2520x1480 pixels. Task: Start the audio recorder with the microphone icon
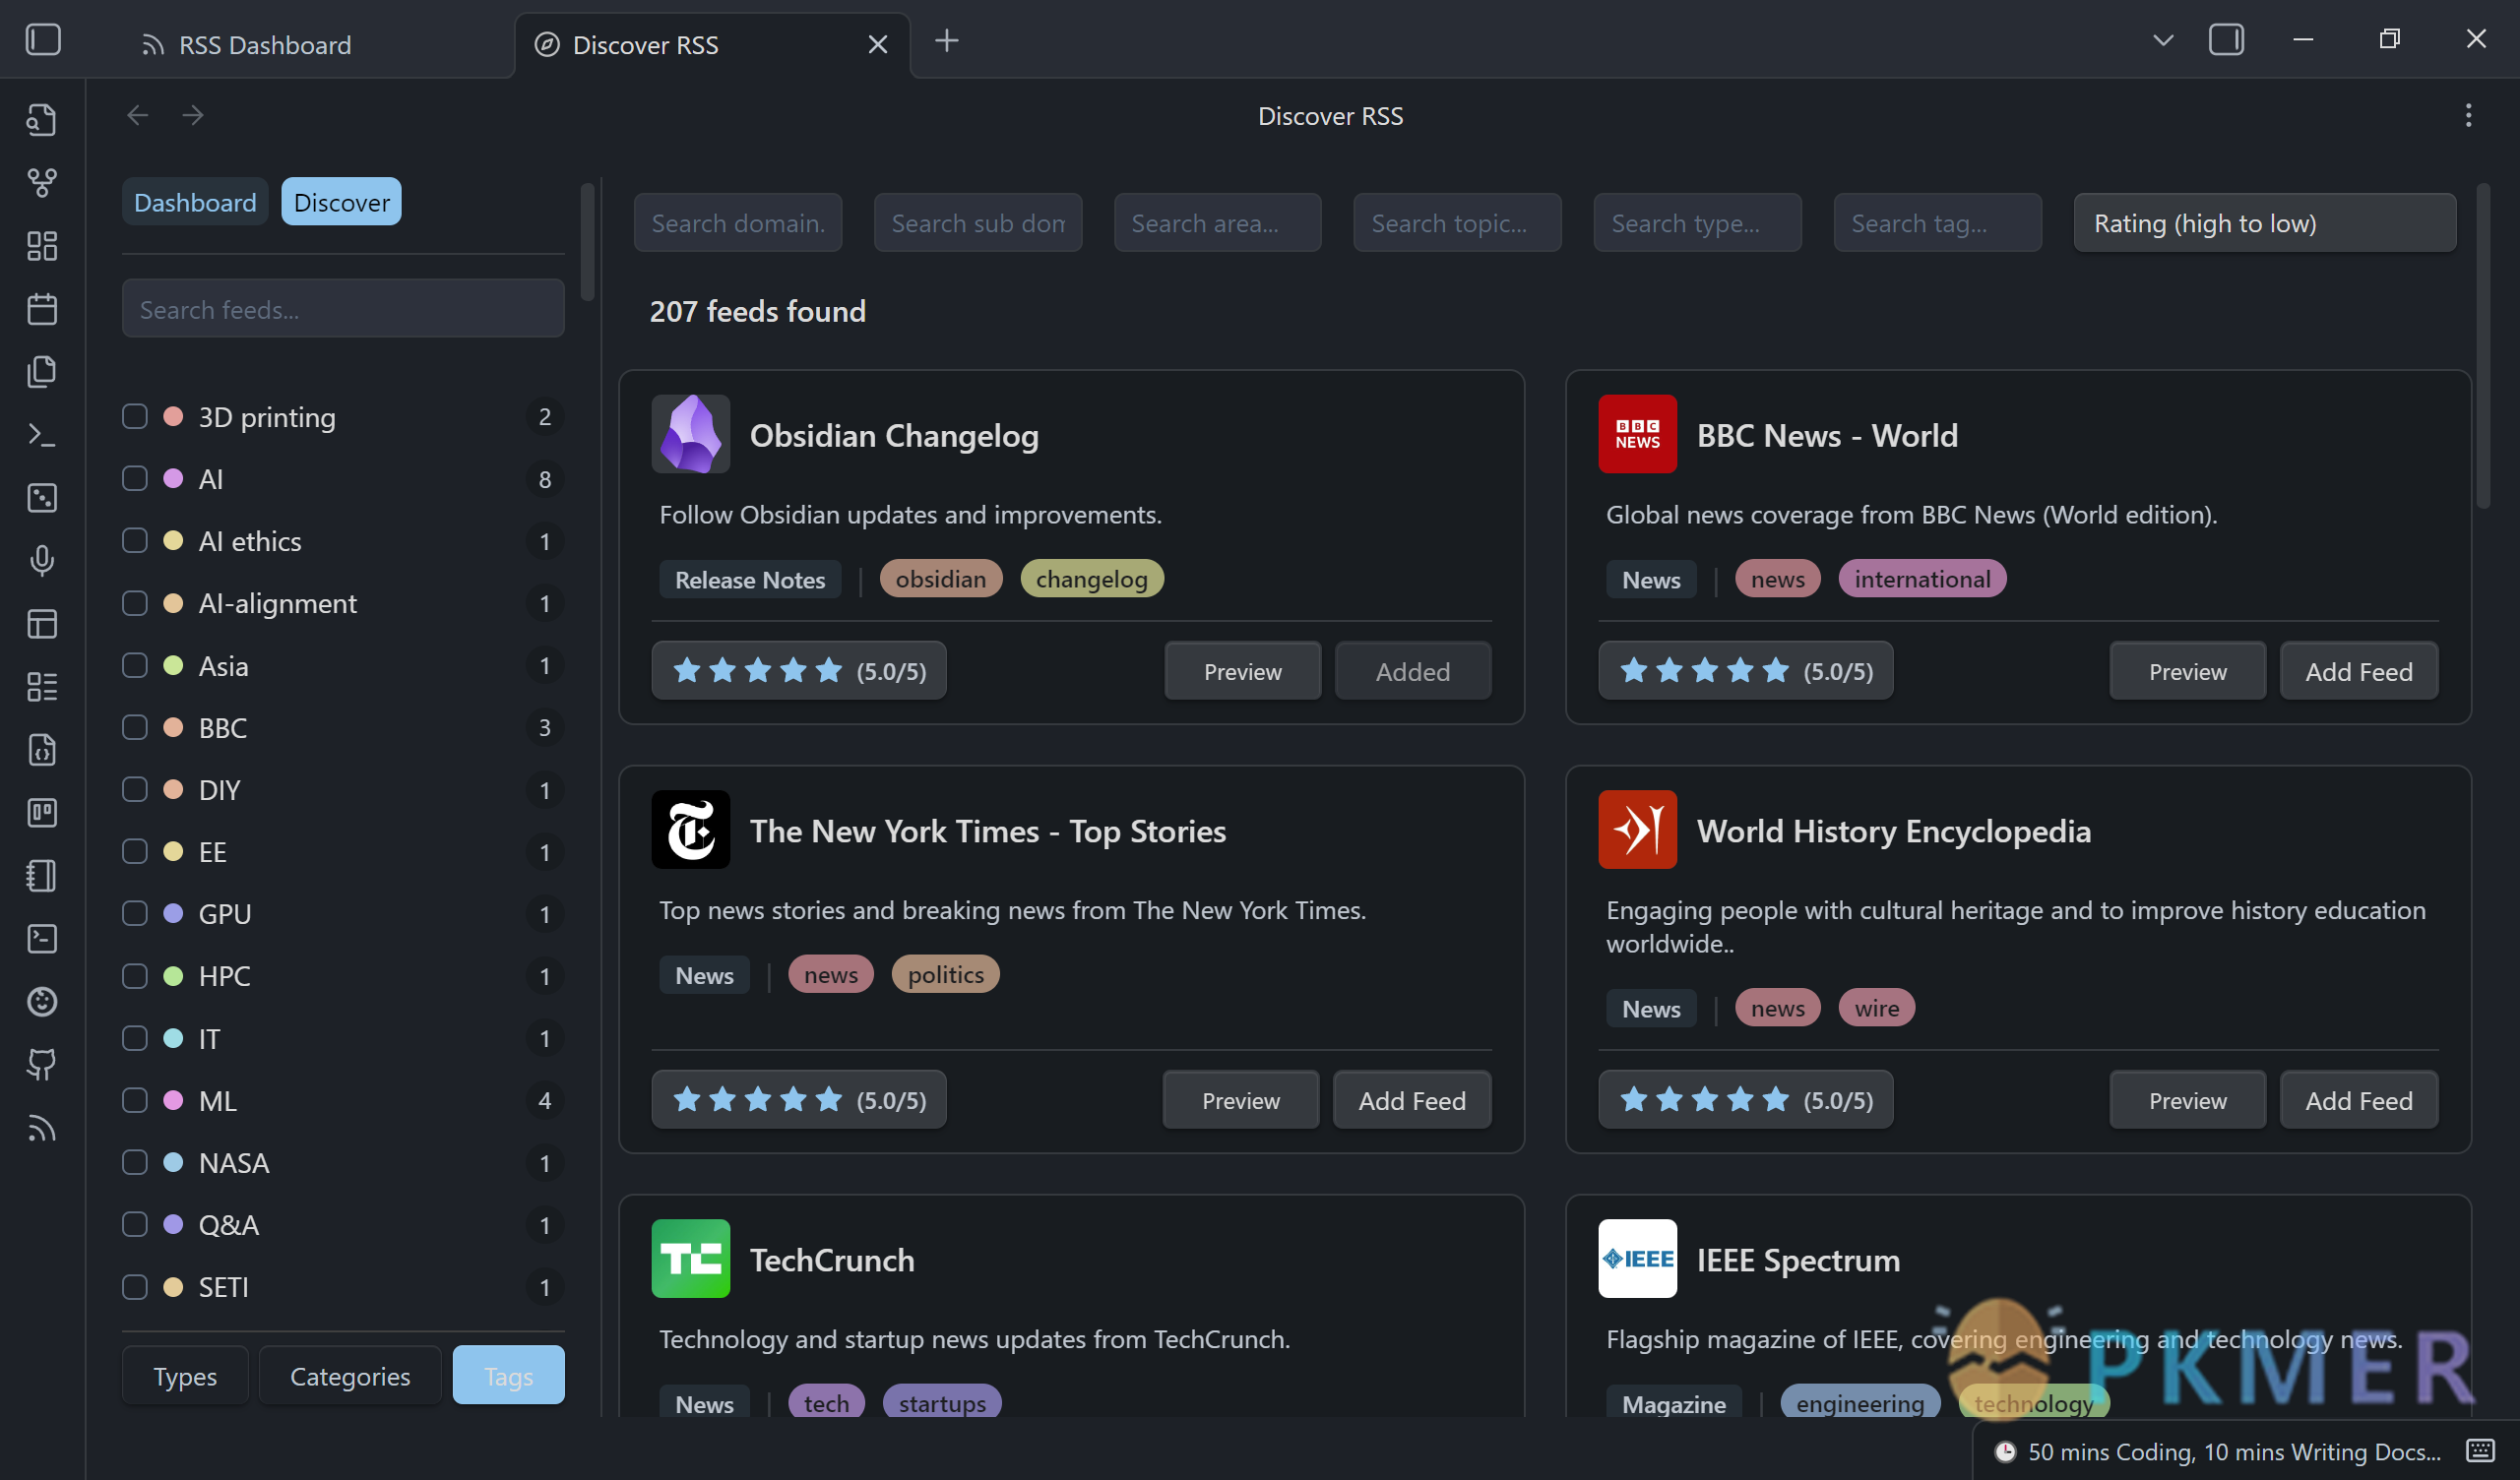click(x=42, y=560)
